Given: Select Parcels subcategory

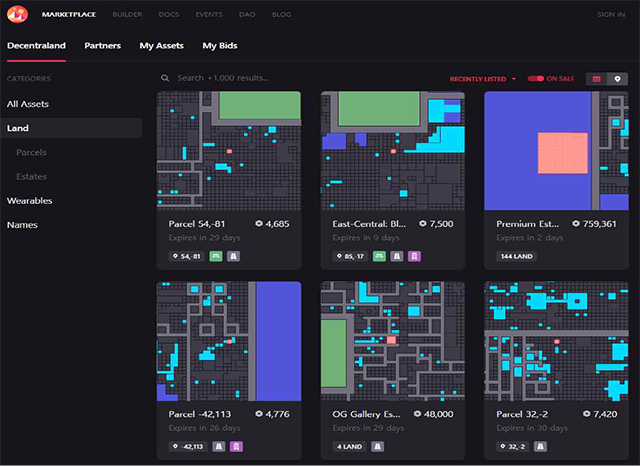Looking at the screenshot, I should pos(31,152).
